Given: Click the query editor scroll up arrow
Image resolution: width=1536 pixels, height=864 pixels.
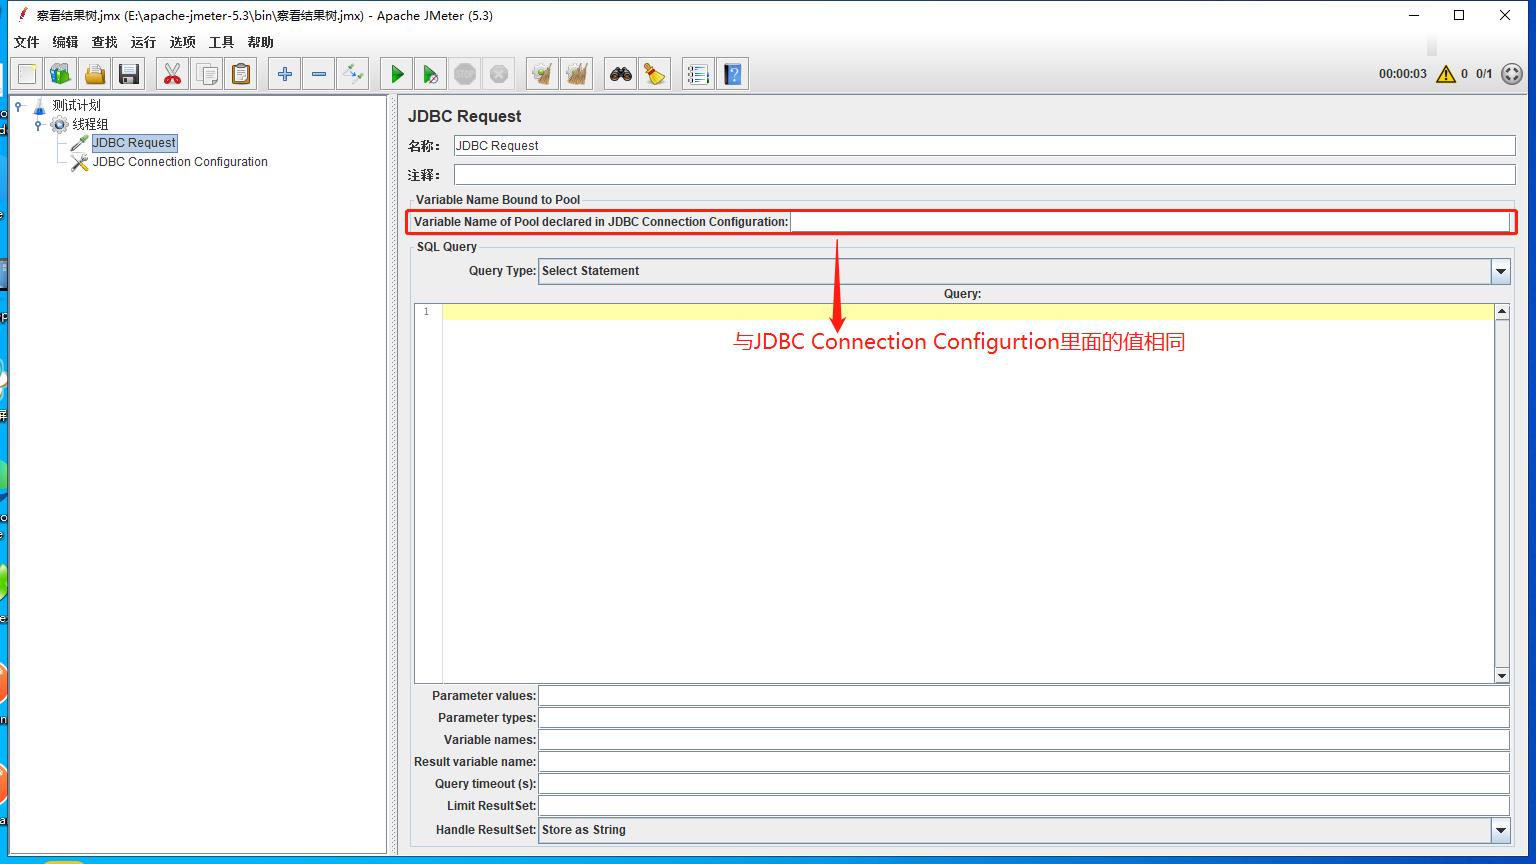Looking at the screenshot, I should (x=1502, y=312).
